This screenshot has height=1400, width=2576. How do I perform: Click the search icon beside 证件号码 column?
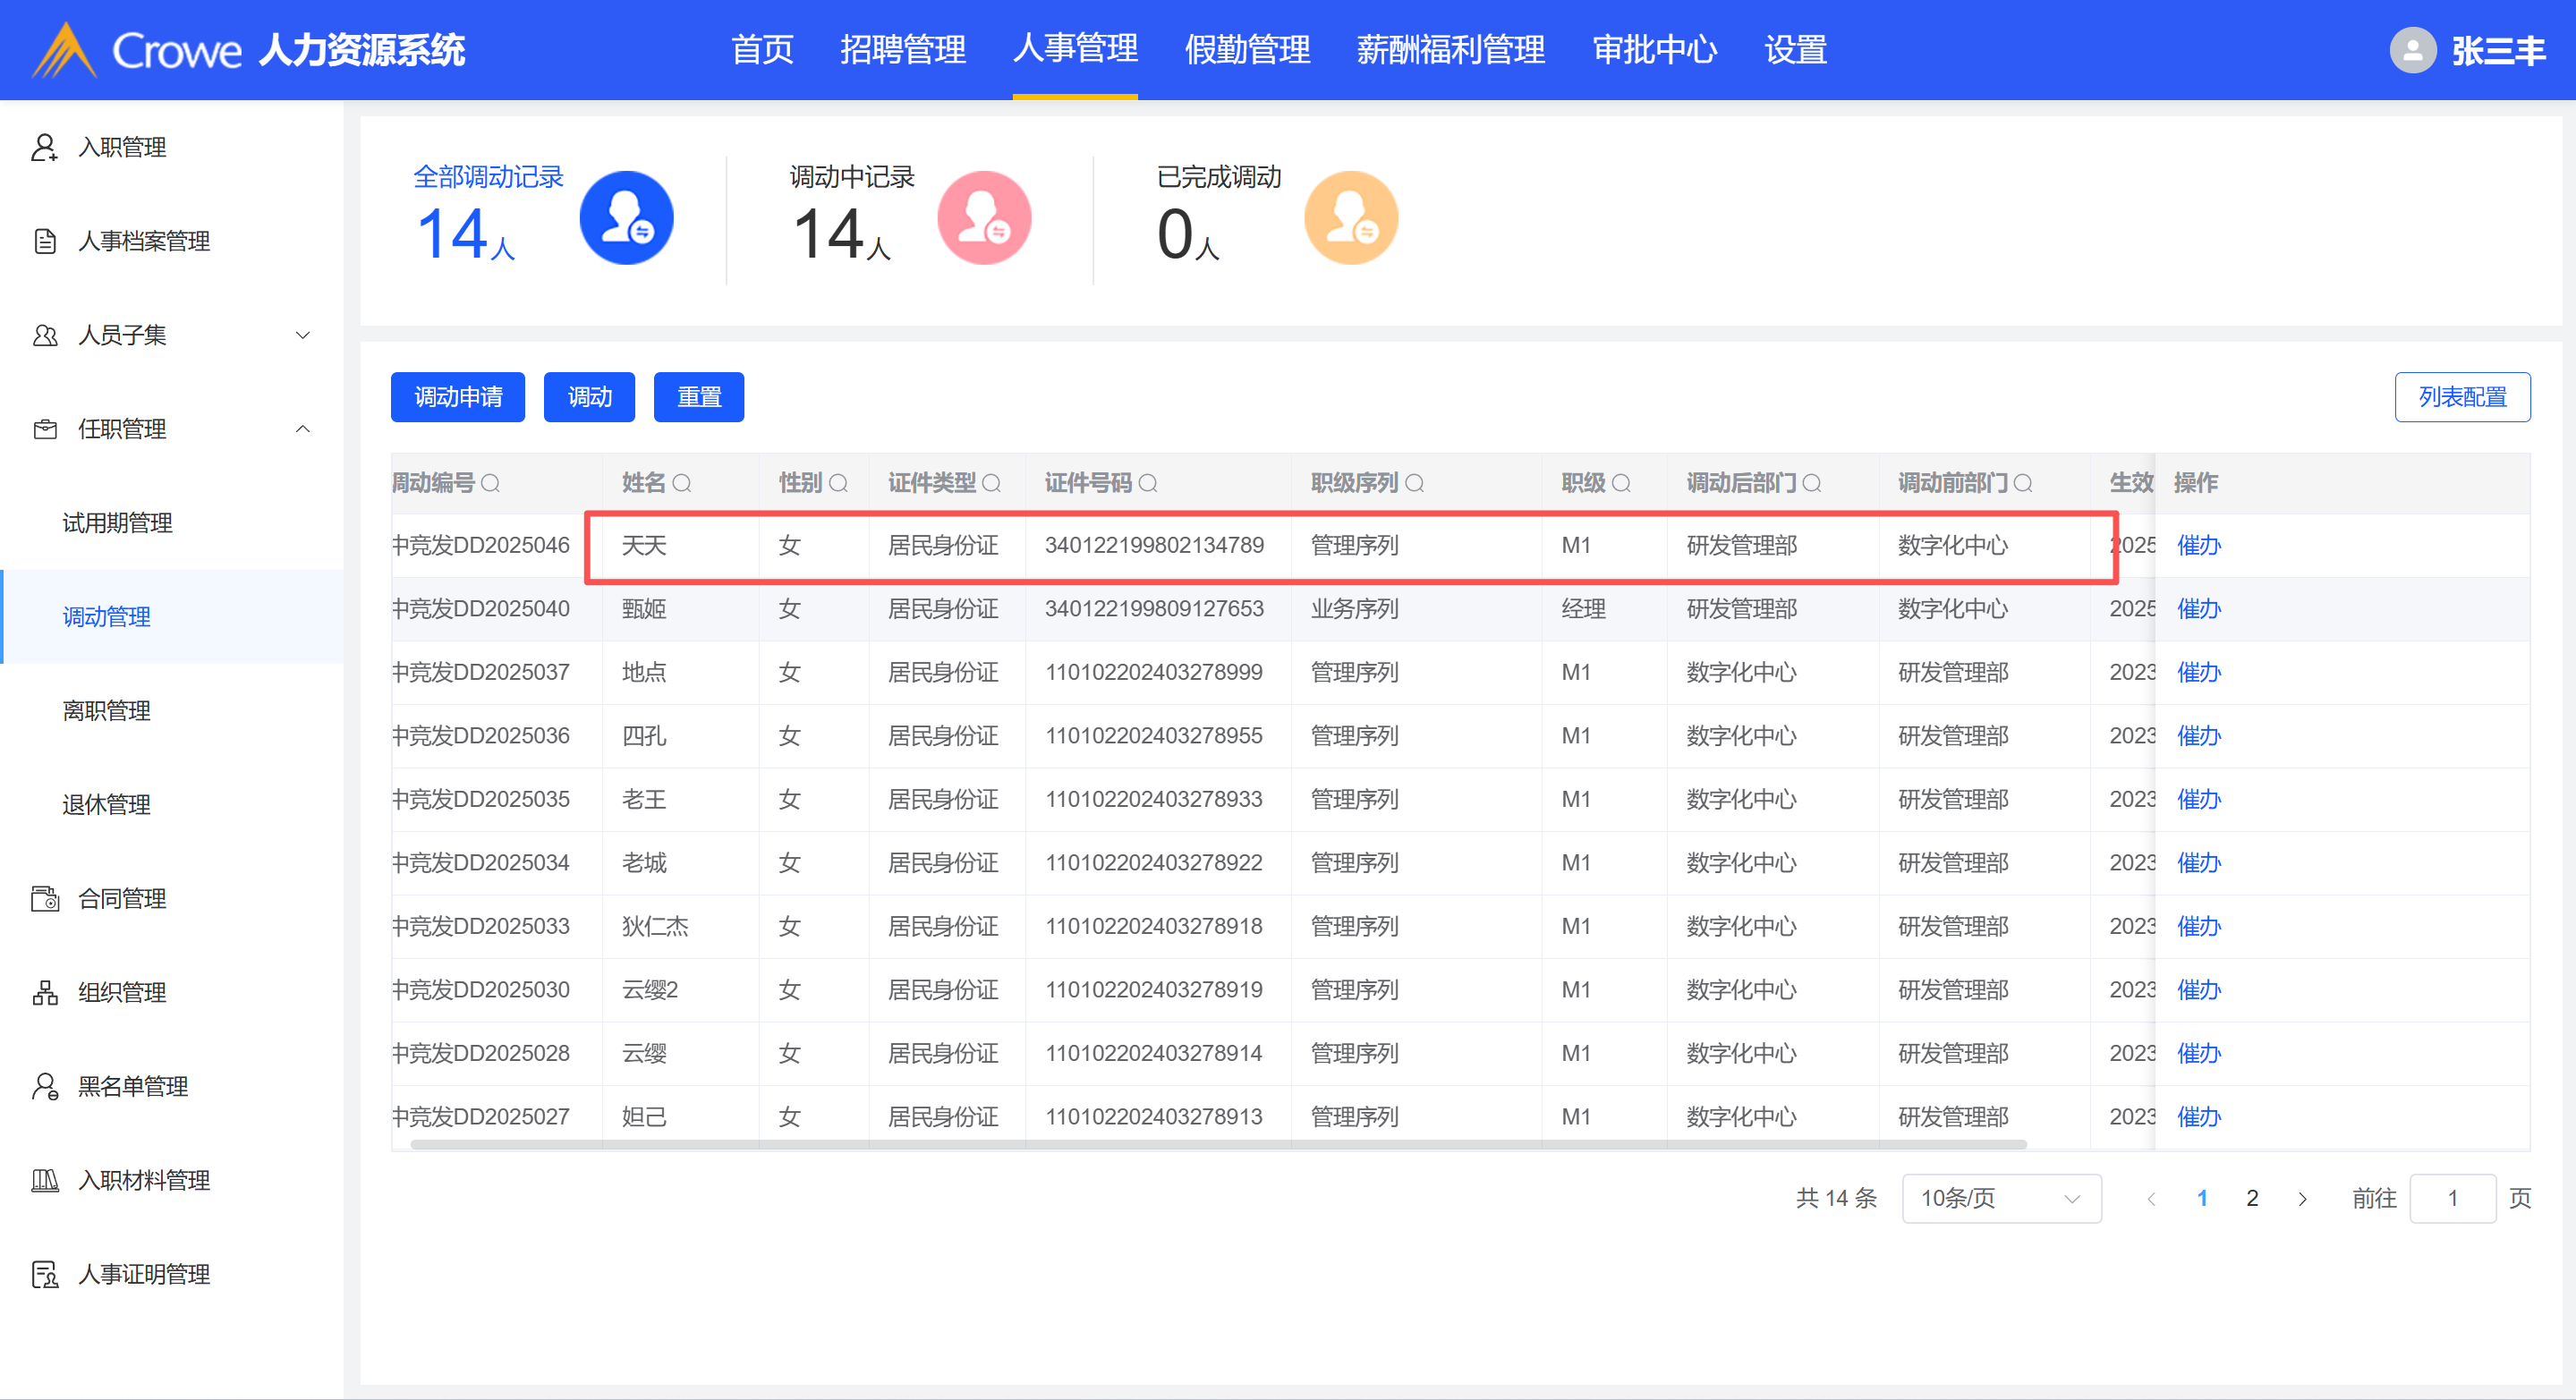click(1148, 484)
